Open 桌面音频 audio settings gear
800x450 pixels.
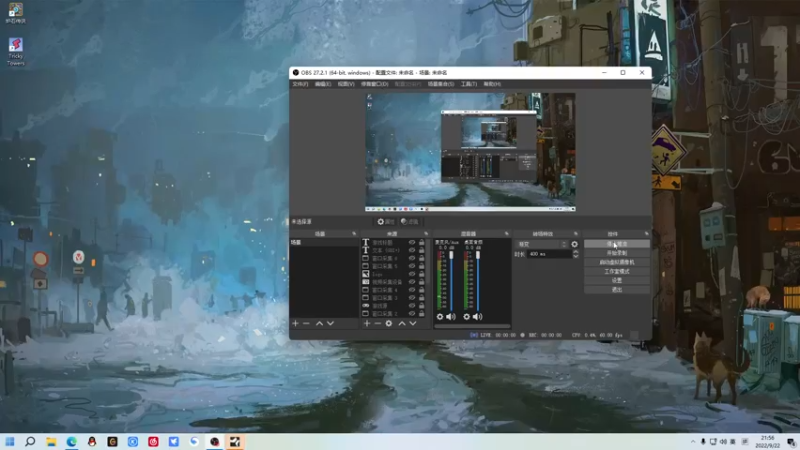(466, 317)
